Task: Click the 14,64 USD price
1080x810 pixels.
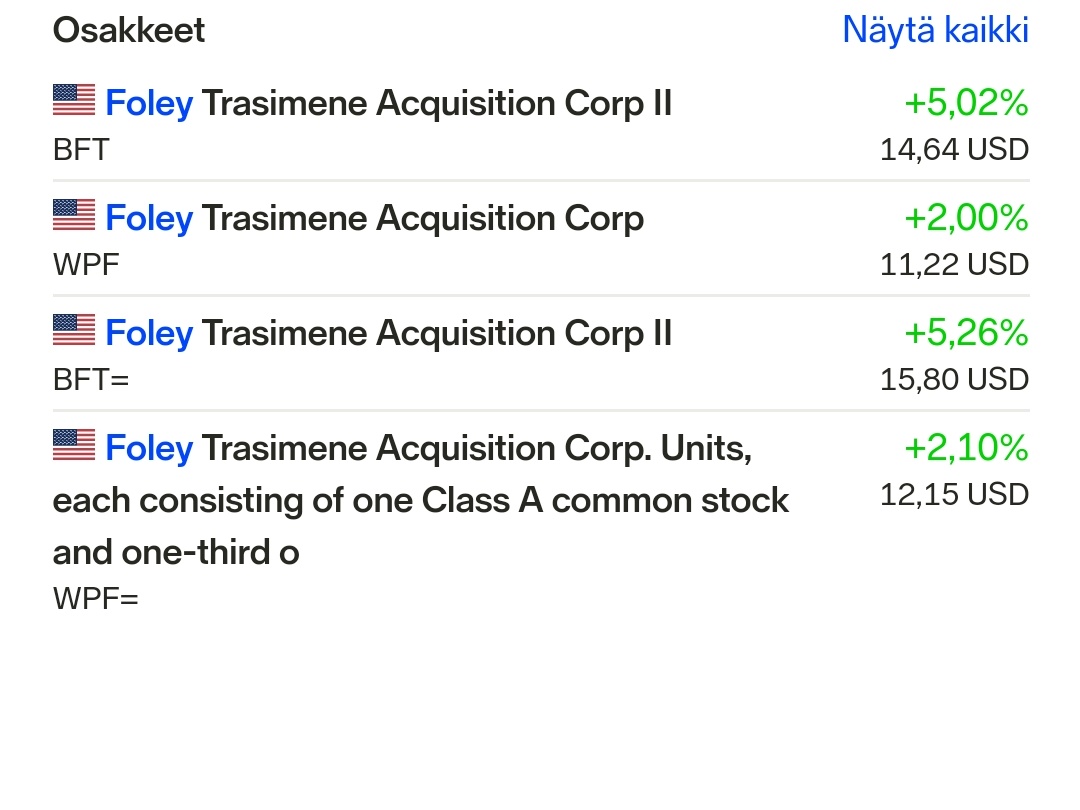Action: coord(954,150)
